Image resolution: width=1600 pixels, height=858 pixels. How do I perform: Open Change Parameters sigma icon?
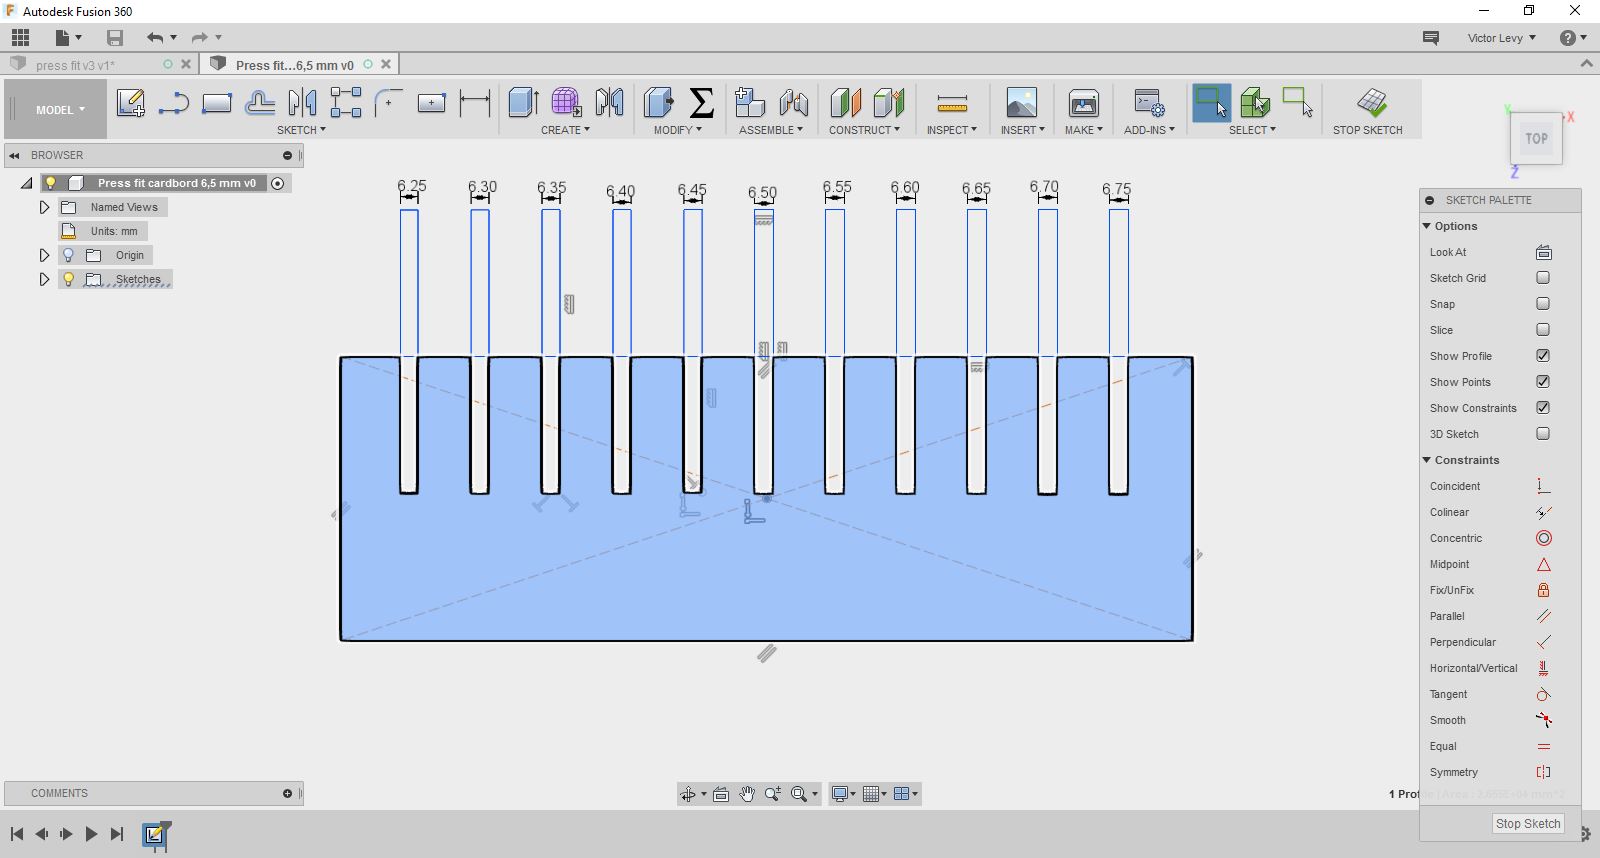tap(702, 102)
